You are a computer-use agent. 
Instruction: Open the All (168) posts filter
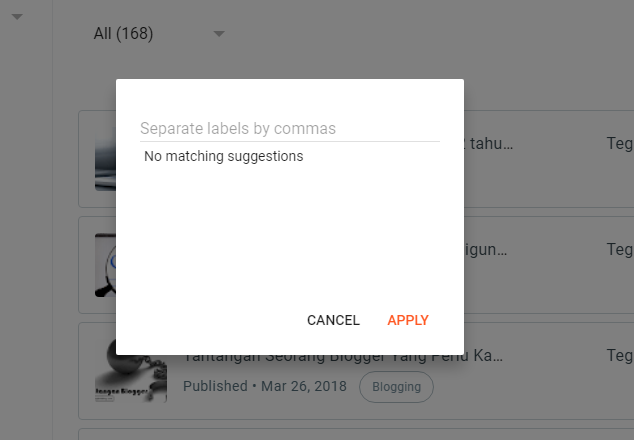[x=158, y=34]
